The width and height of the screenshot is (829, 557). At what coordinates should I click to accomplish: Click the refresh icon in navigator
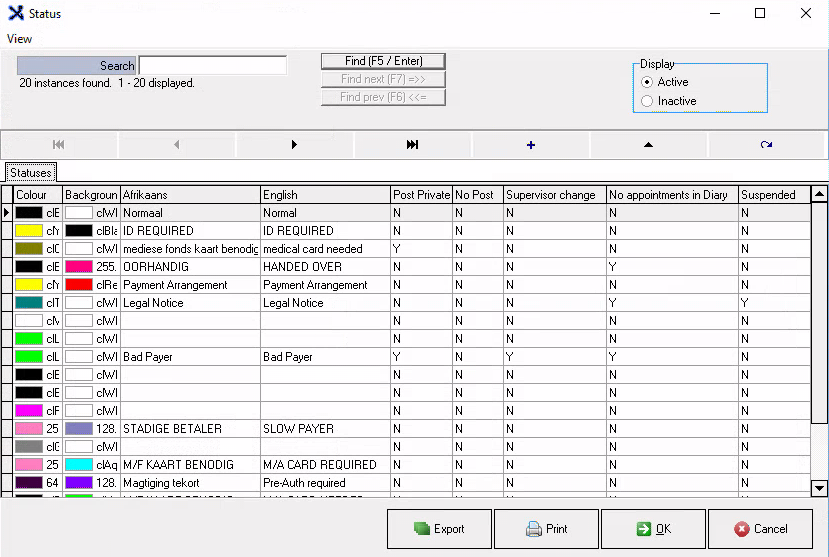(x=766, y=145)
